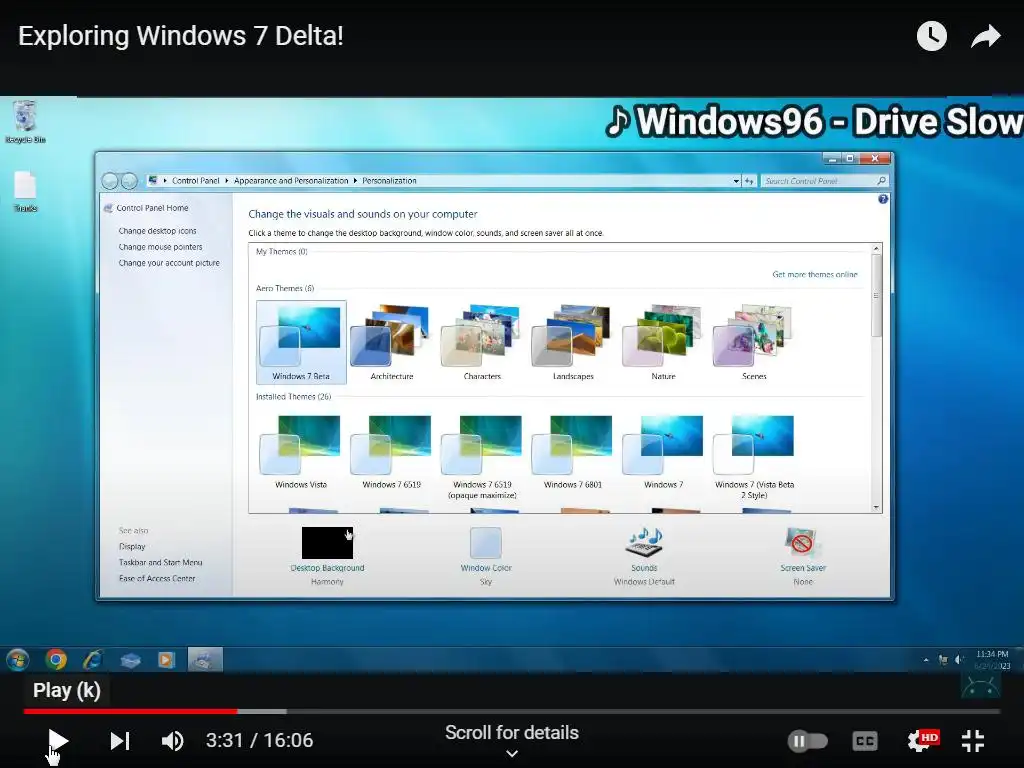This screenshot has width=1024, height=768.
Task: Click Appearance and Personalization breadcrumb
Action: point(291,181)
